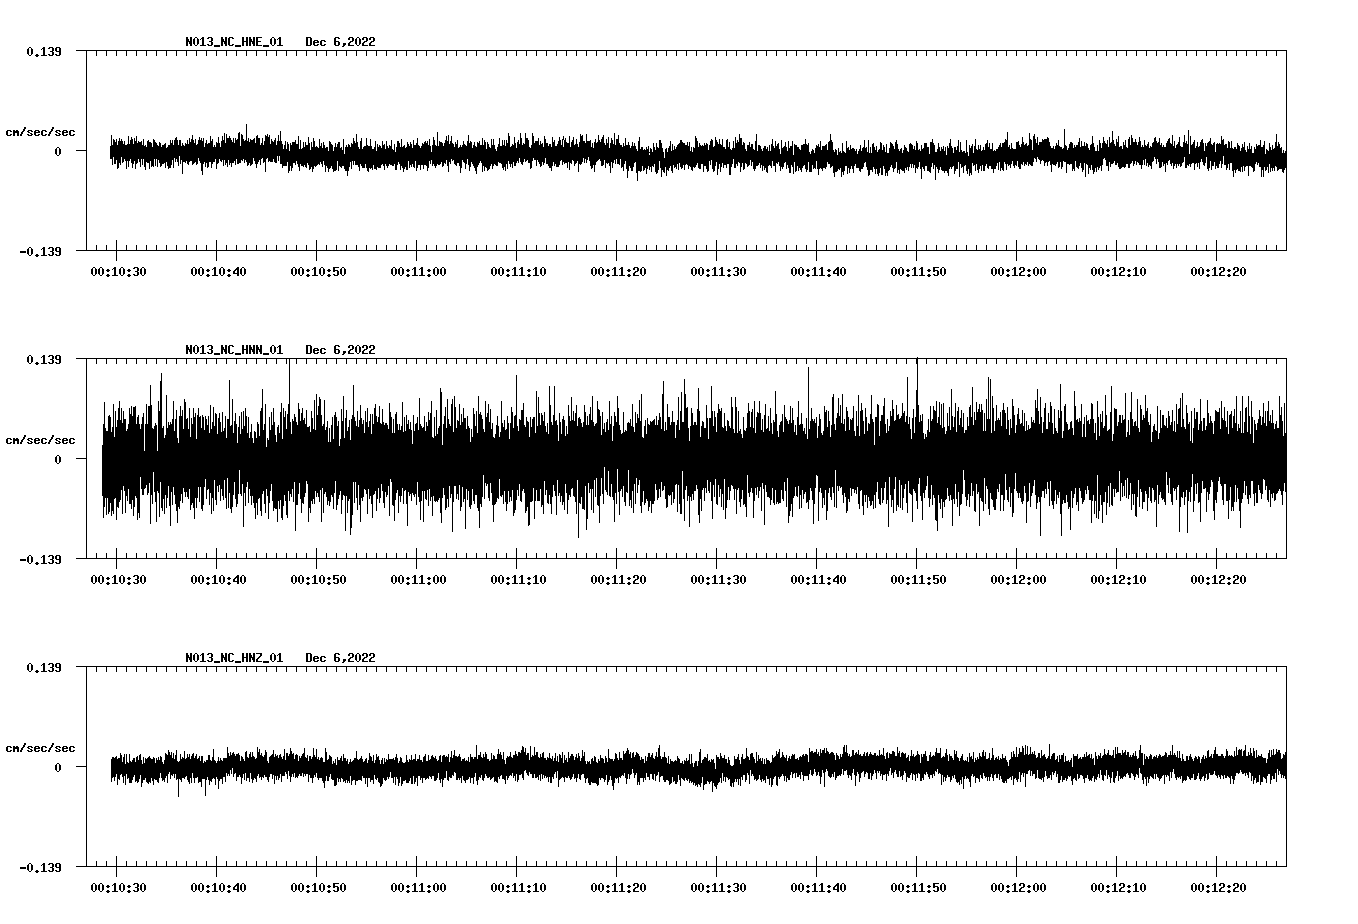Viewport: 1358px width, 924px height.
Task: Click the 00:11:00 time label under HNN plot
Action: click(418, 579)
